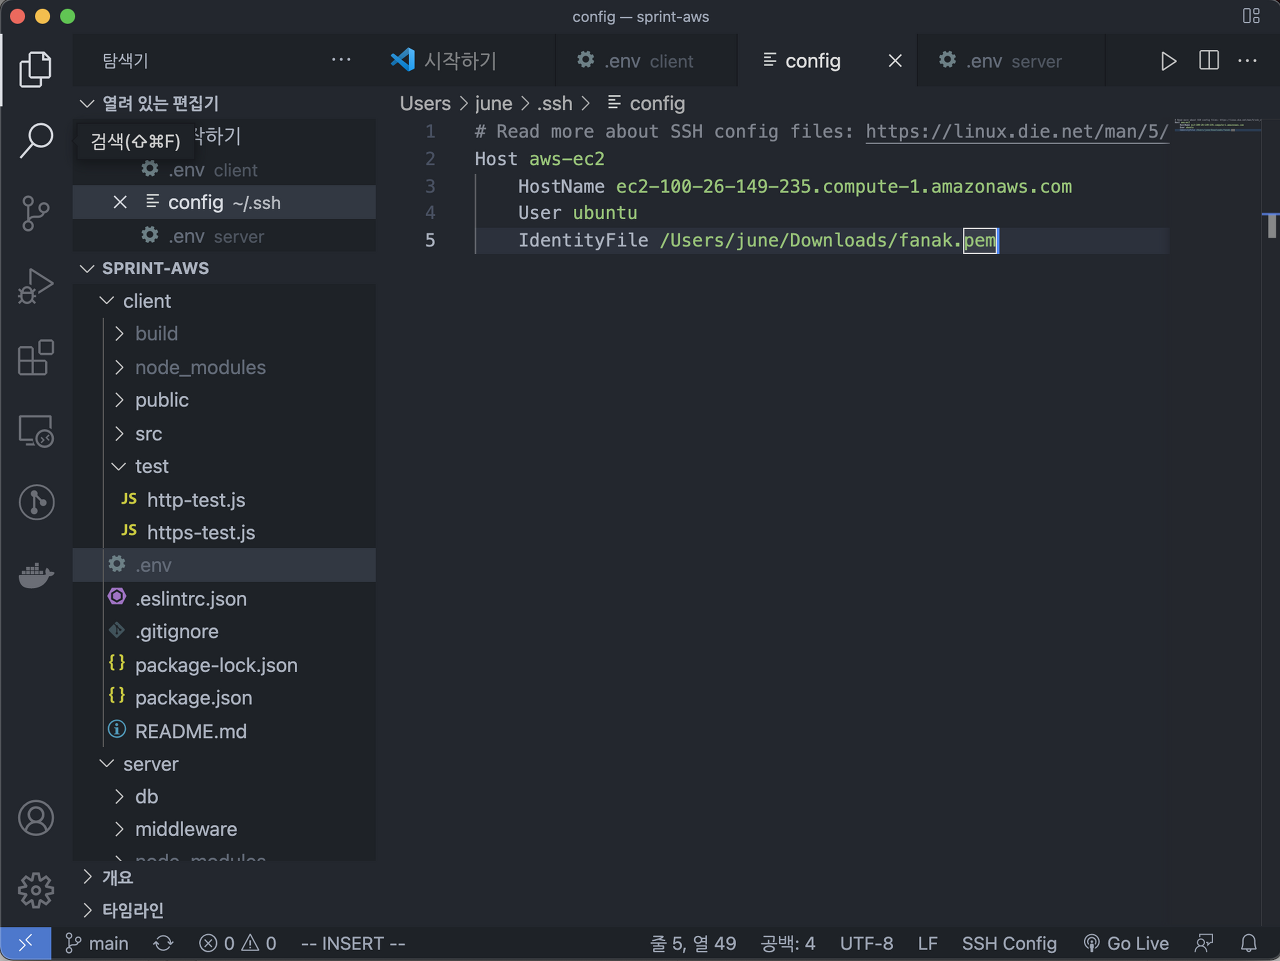Expand the node_modules folder under client
The width and height of the screenshot is (1280, 961).
pos(225,367)
